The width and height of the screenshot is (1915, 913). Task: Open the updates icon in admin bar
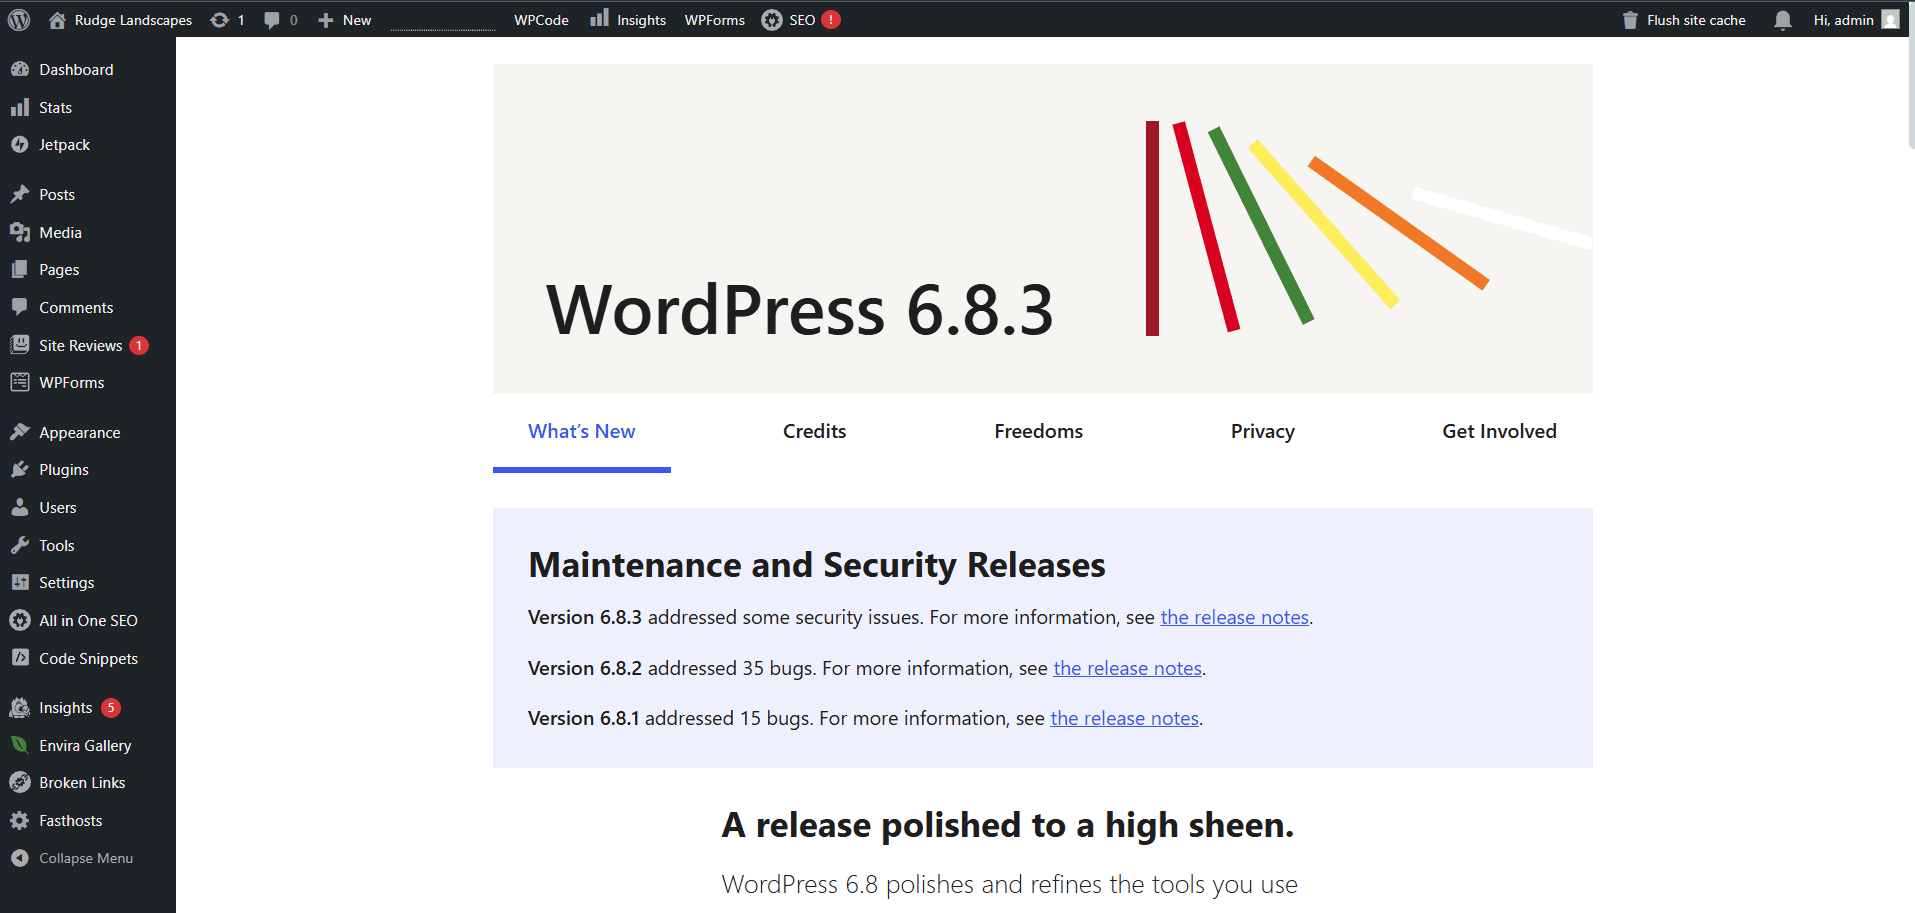(220, 20)
